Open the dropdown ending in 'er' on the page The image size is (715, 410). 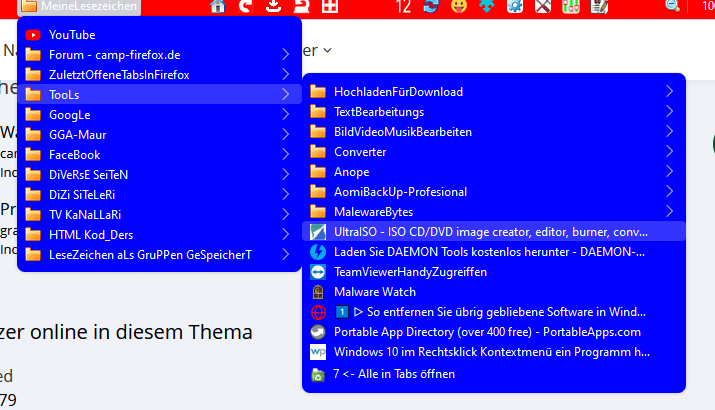tap(317, 51)
